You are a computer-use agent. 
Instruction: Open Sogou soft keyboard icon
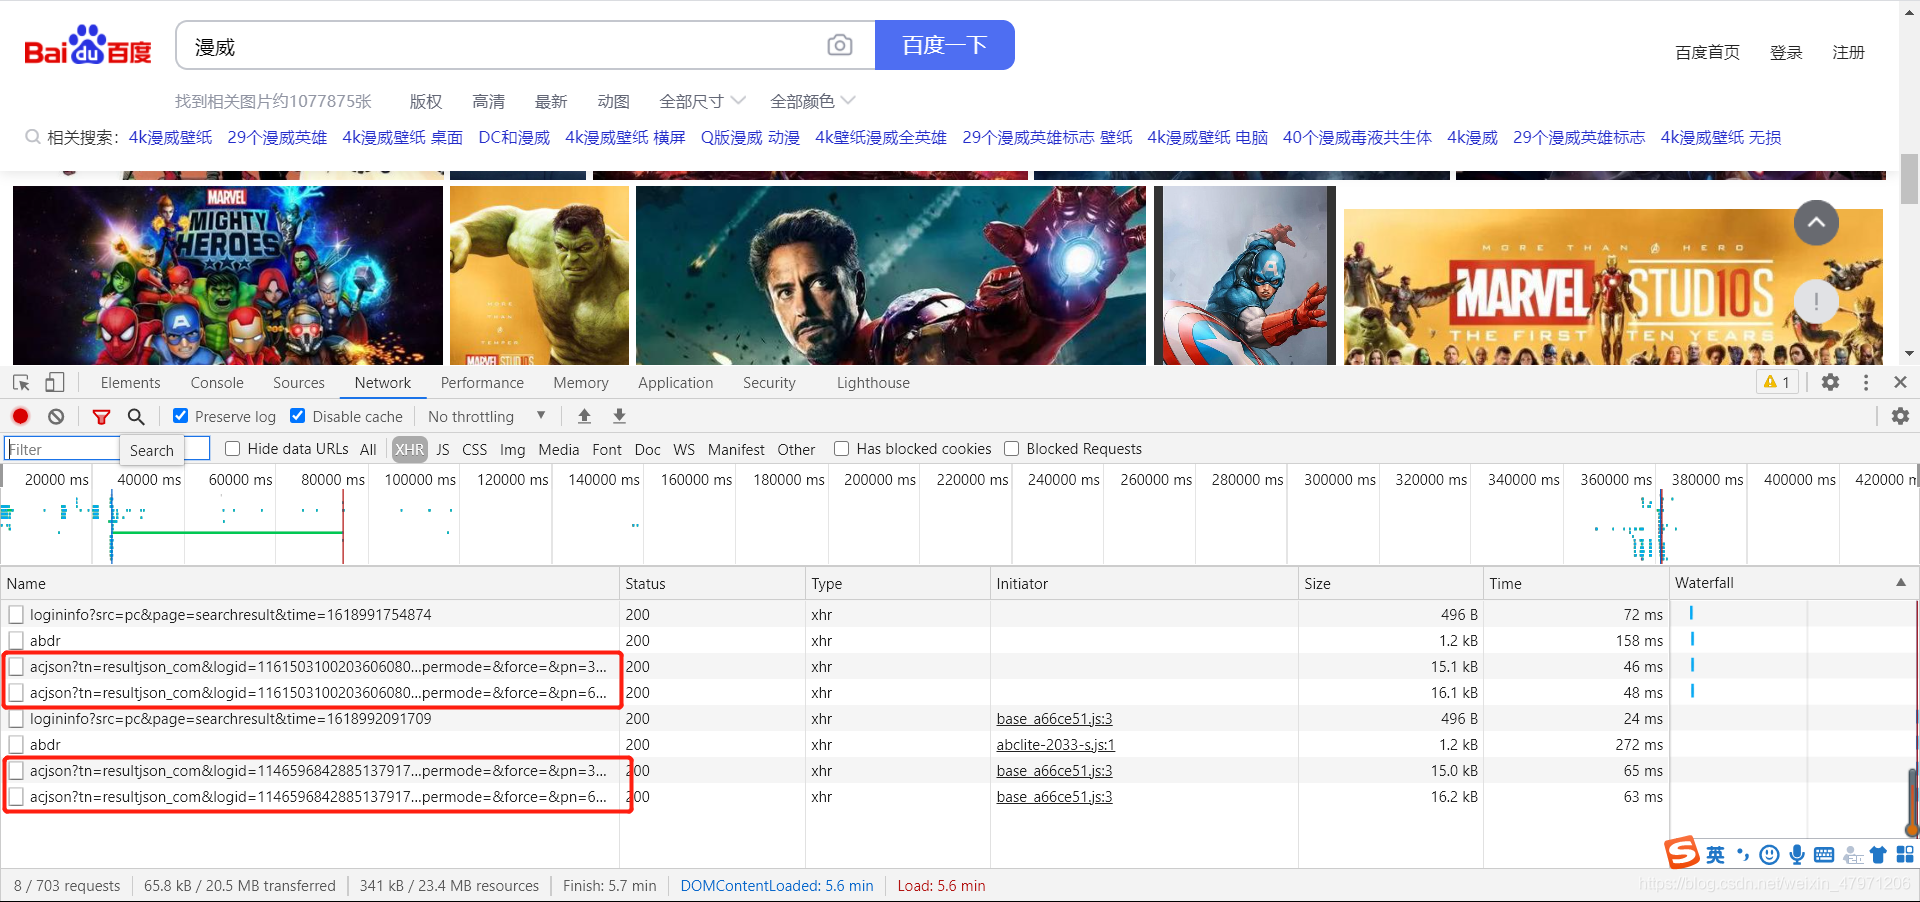click(1824, 854)
